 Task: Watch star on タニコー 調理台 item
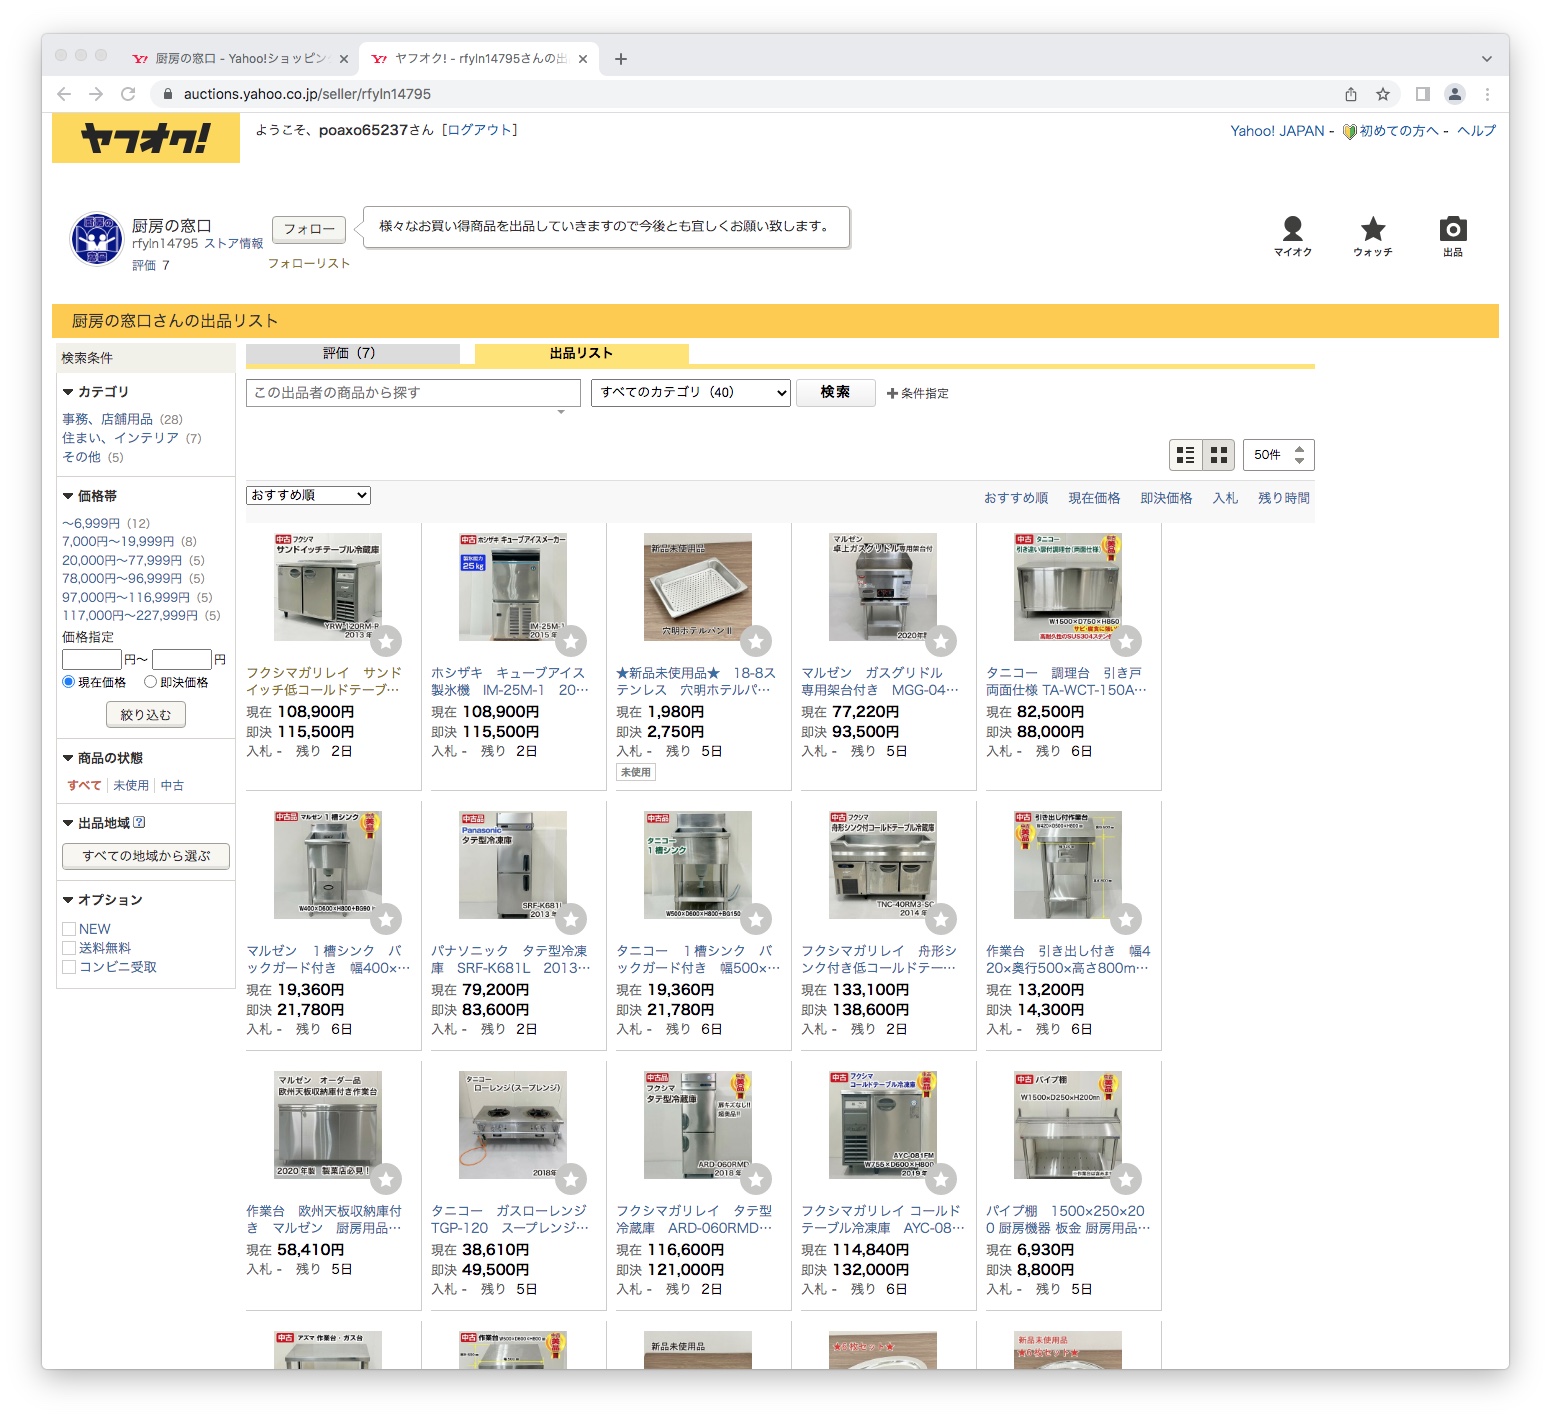click(1126, 641)
